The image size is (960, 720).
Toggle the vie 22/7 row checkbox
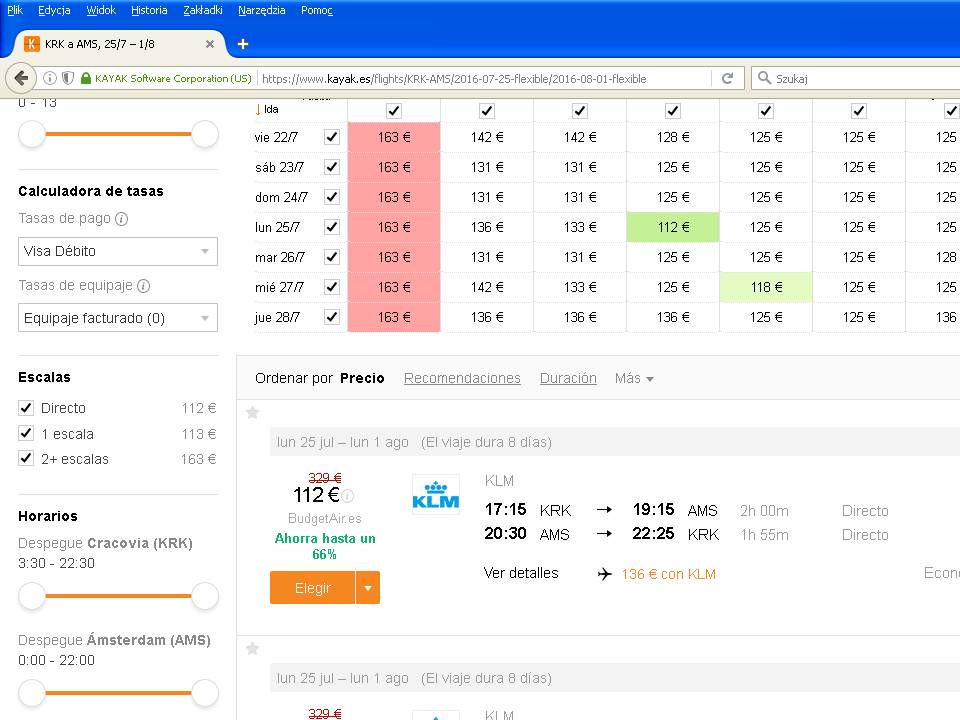click(332, 137)
